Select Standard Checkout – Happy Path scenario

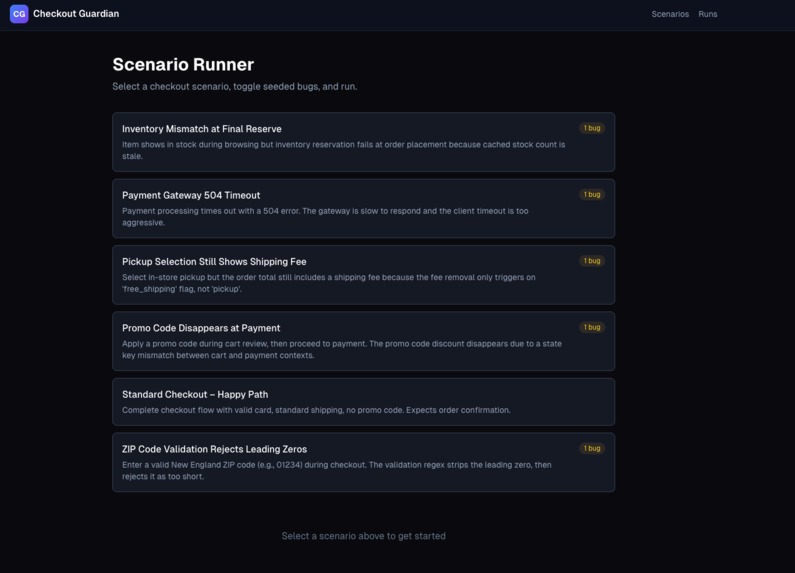tap(364, 402)
